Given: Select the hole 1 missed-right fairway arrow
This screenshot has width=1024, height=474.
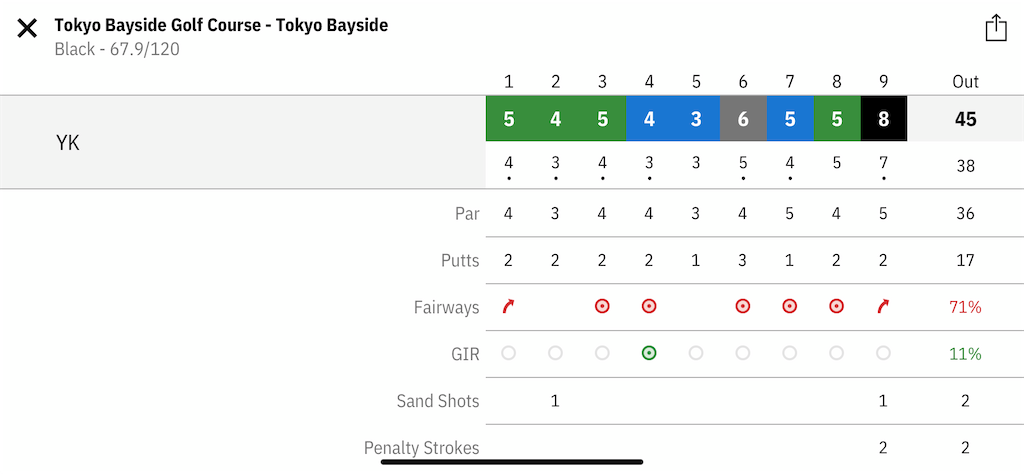Looking at the screenshot, I should pyautogui.click(x=508, y=306).
